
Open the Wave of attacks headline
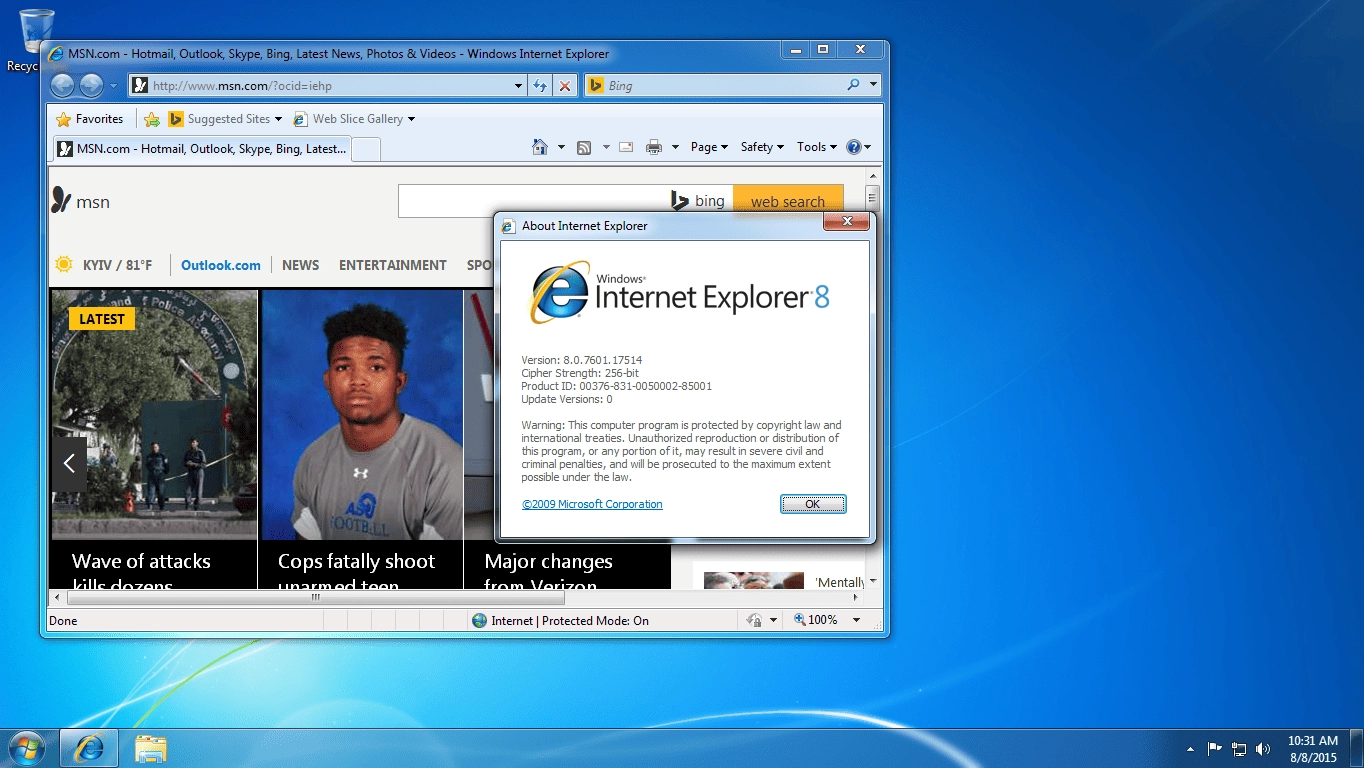point(141,573)
